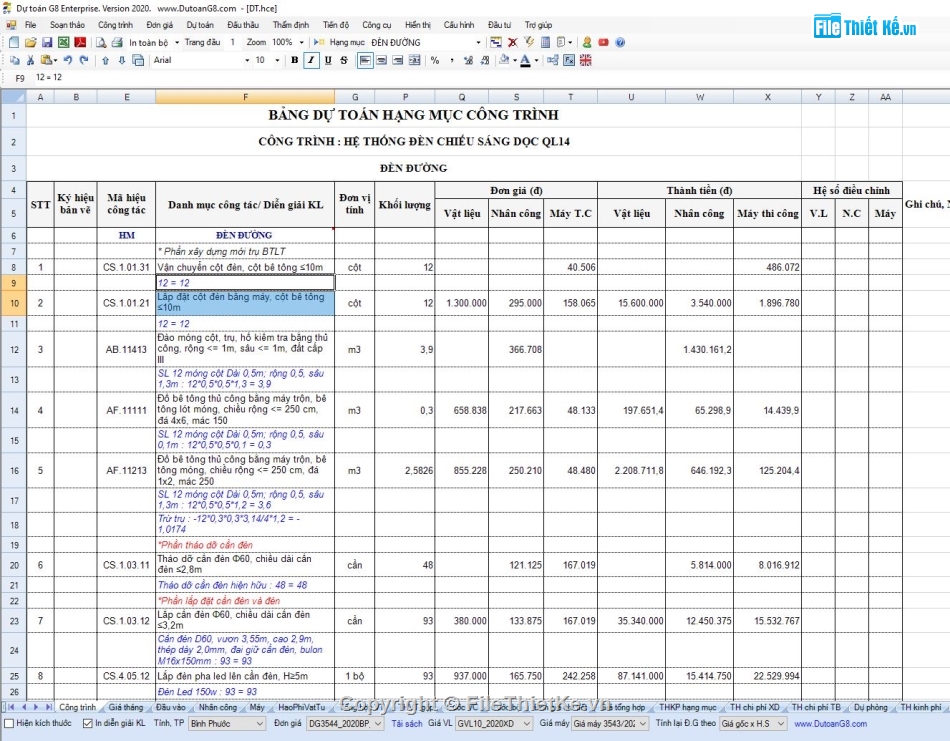Switch to the 'Giá tháng' sheet tab
This screenshot has height=741, width=950.
[125, 707]
